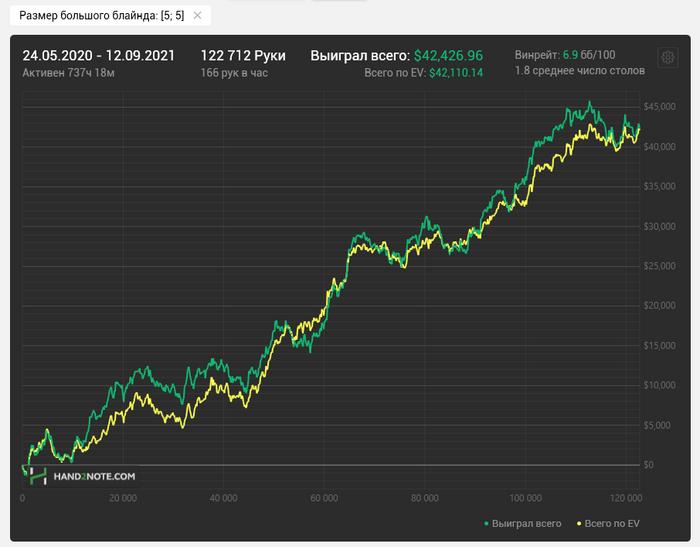Click the $35,000 y-axis label
This screenshot has width=700, height=547.
pos(659,187)
